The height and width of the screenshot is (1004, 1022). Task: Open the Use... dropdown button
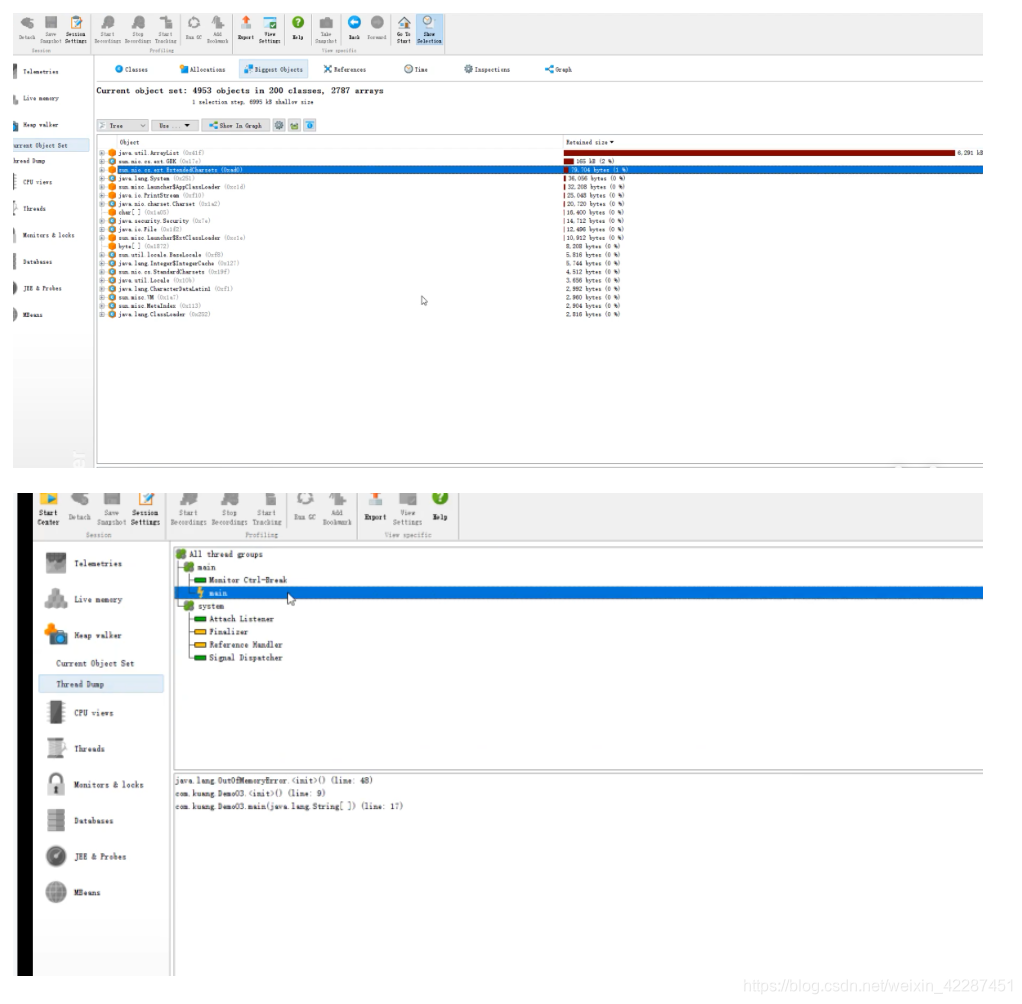click(175, 125)
